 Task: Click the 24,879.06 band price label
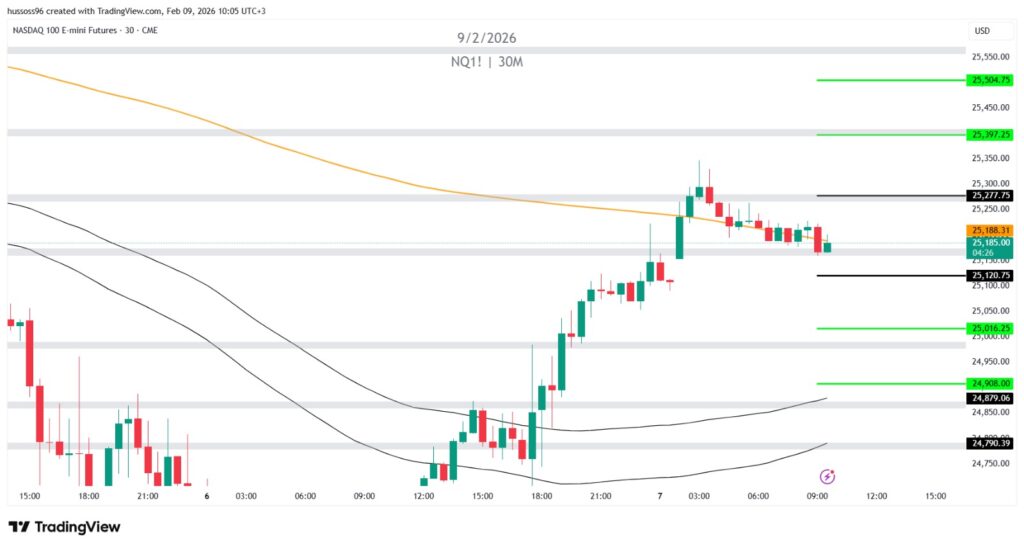990,398
